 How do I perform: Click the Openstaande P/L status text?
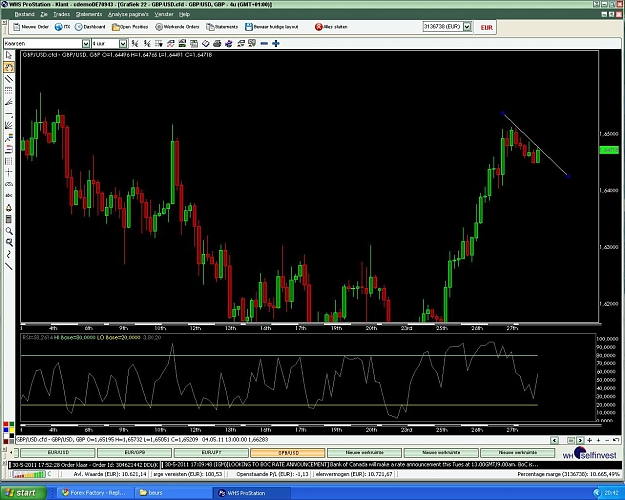[x=272, y=474]
